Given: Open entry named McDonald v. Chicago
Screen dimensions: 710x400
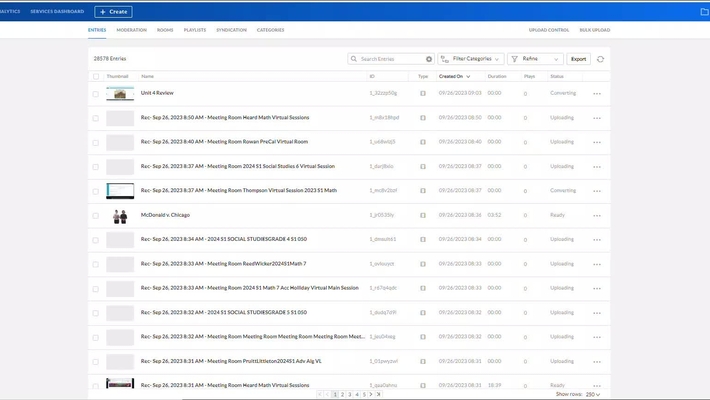Looking at the screenshot, I should coord(165,215).
